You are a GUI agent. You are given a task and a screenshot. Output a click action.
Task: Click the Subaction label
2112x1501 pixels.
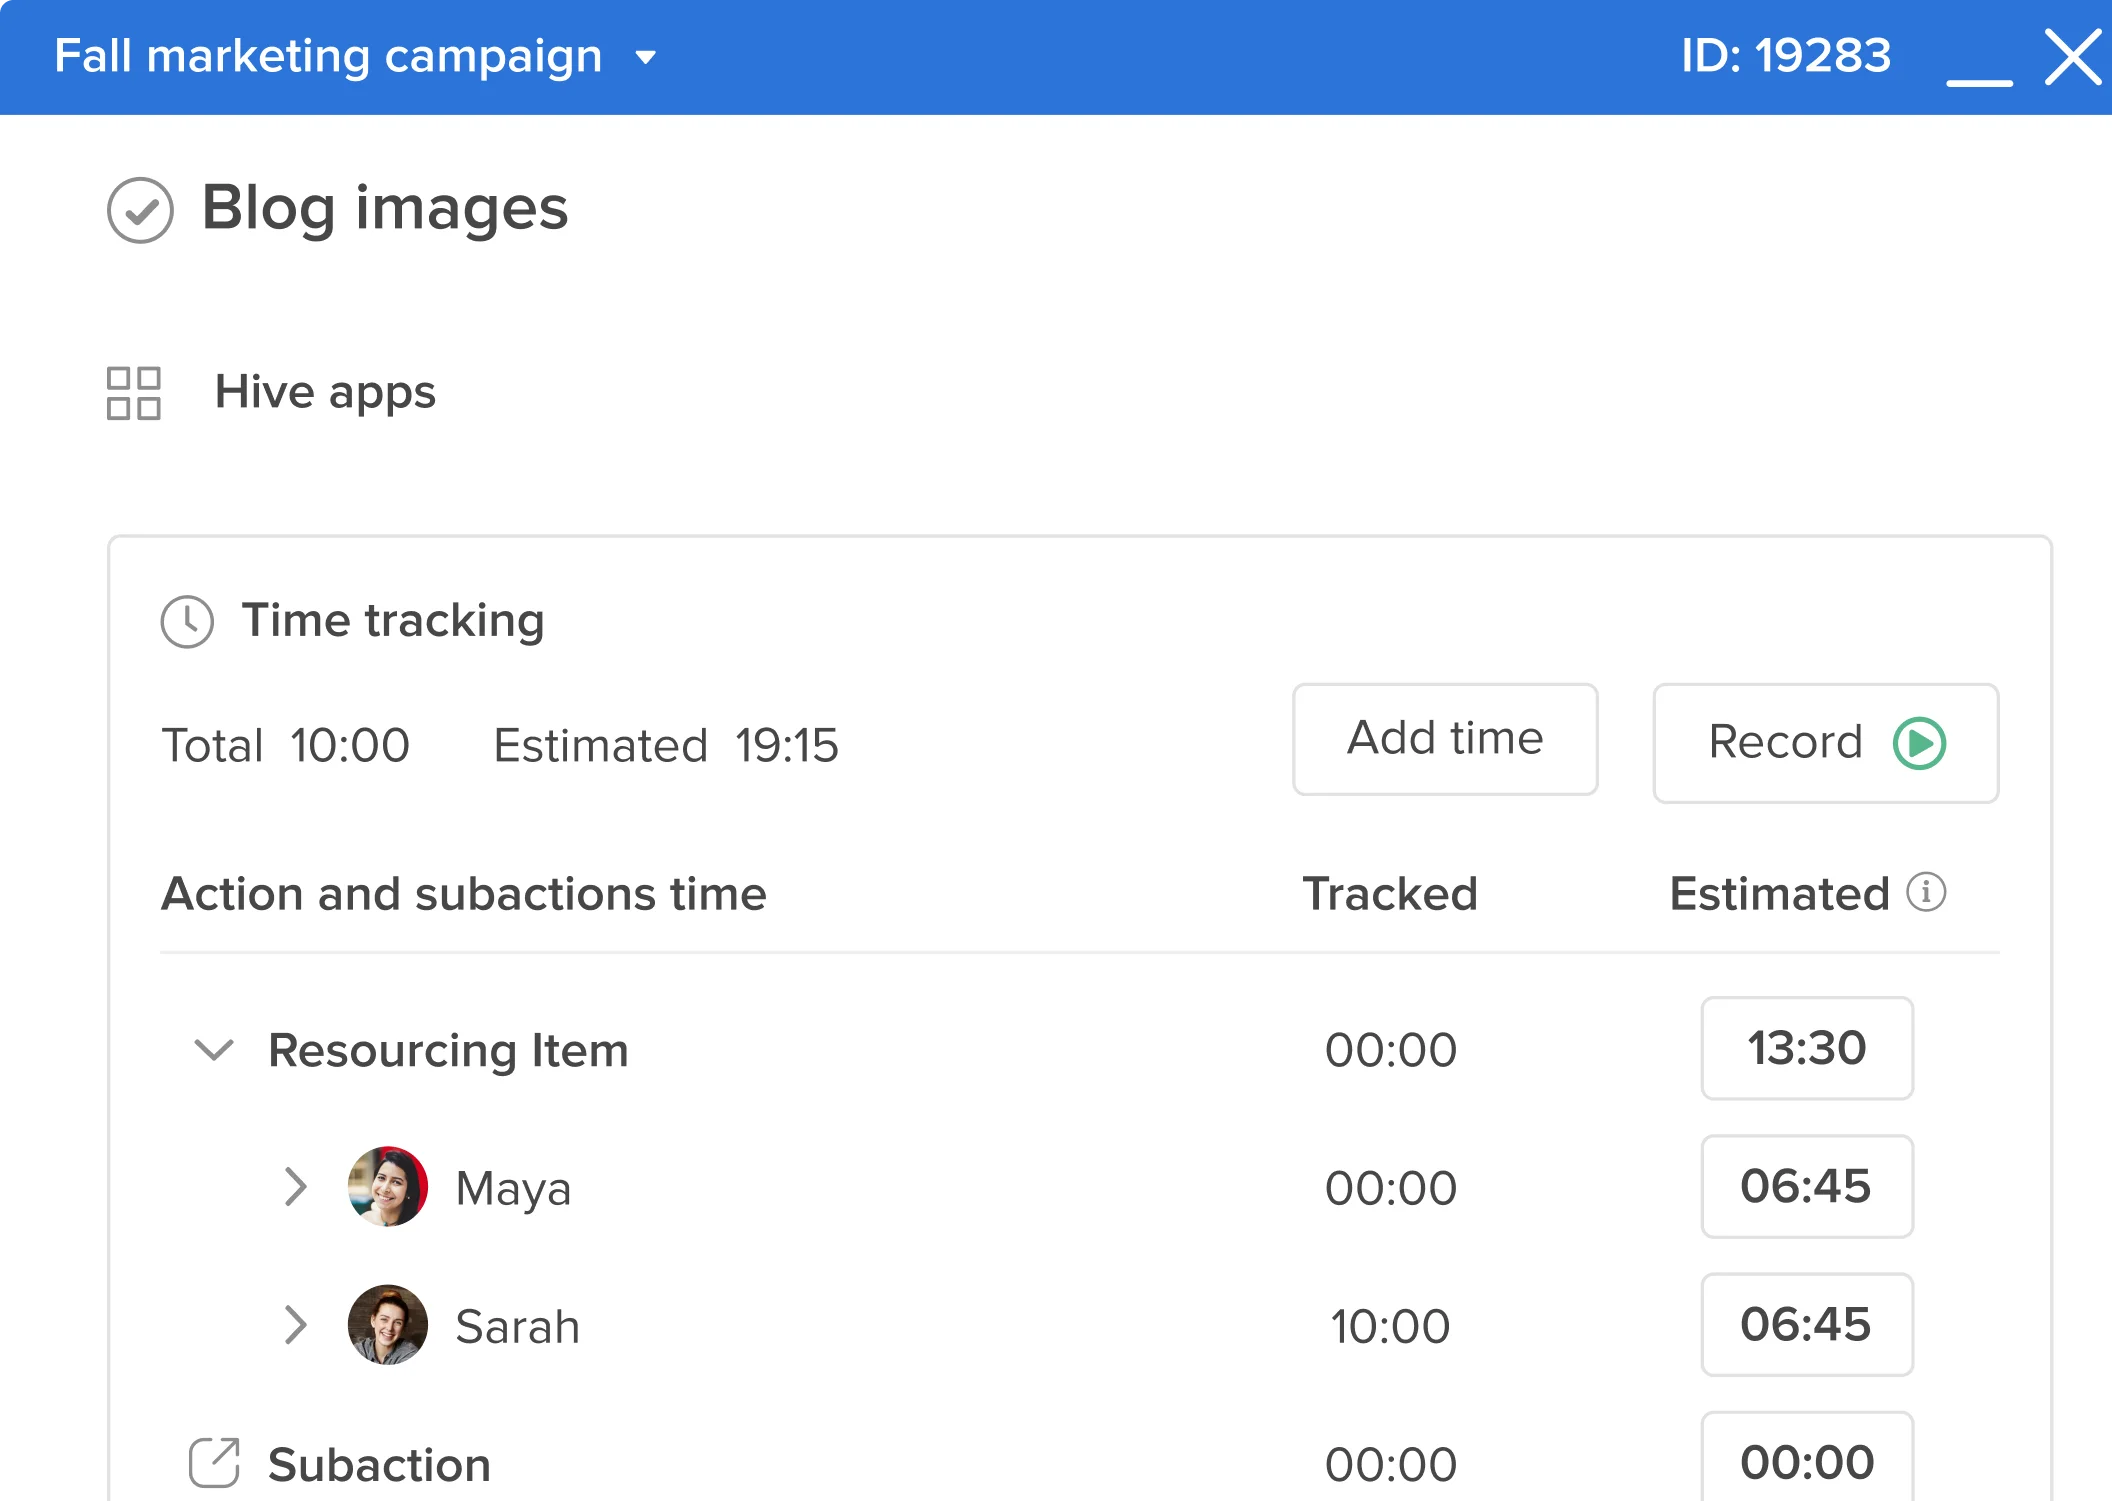tap(380, 1465)
